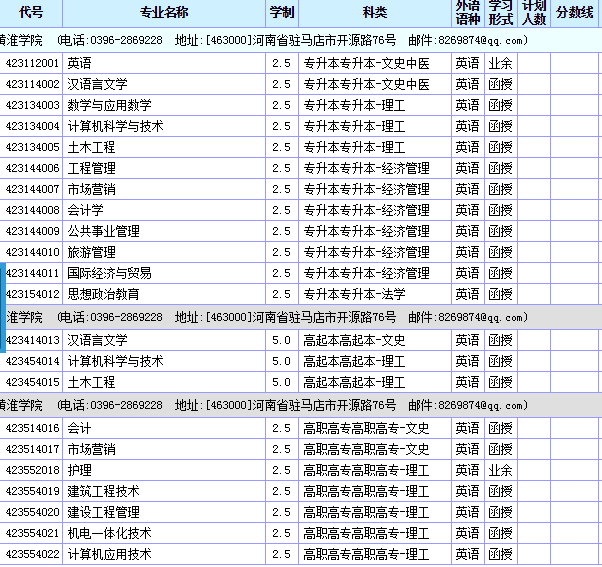Screen dimensions: 602x567
Task: Click the 计划人数 column header
Action: (x=534, y=13)
